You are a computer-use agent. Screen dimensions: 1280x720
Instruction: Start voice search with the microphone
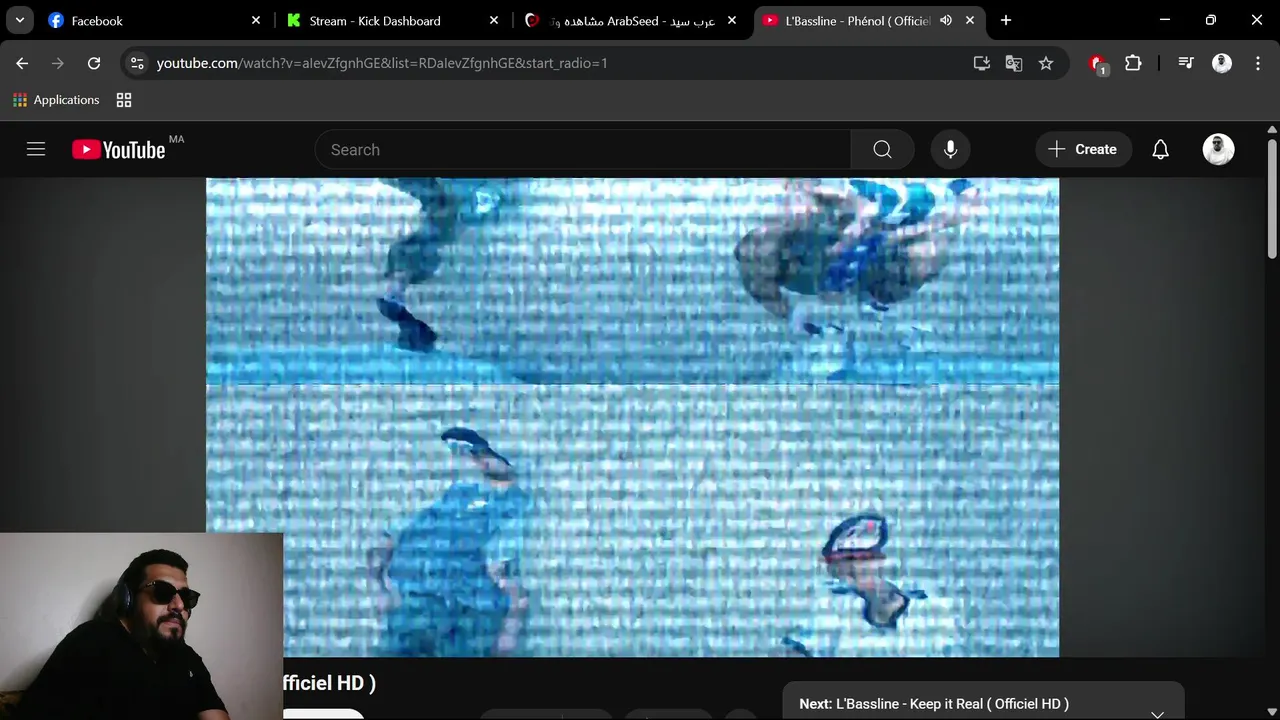pyautogui.click(x=950, y=149)
